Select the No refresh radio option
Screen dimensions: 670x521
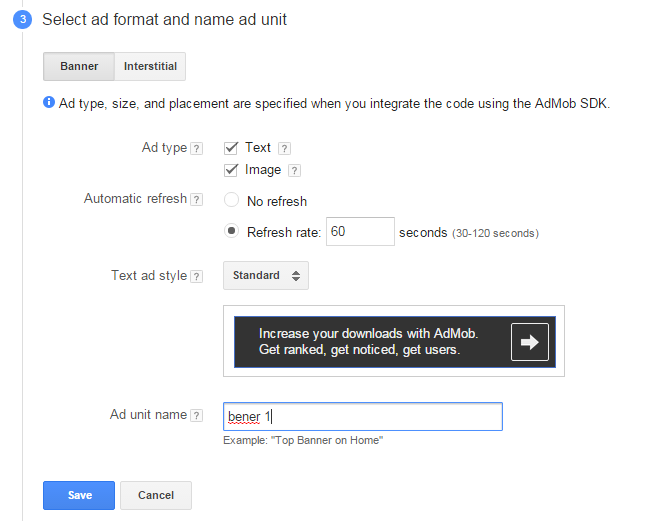231,200
